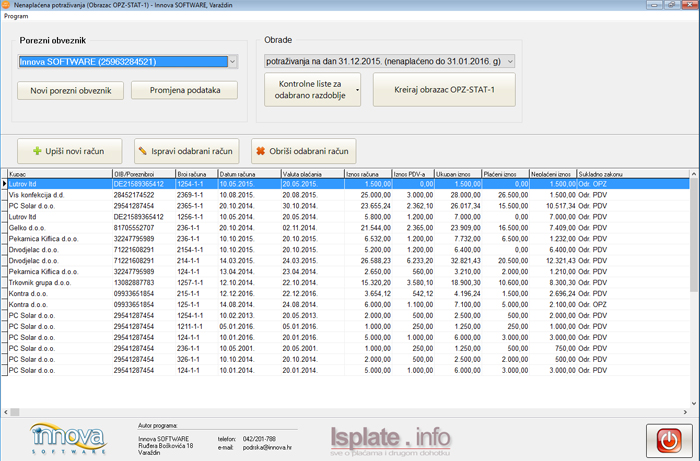
Task: Click invoice number 326-1-1
Action: 188,360
